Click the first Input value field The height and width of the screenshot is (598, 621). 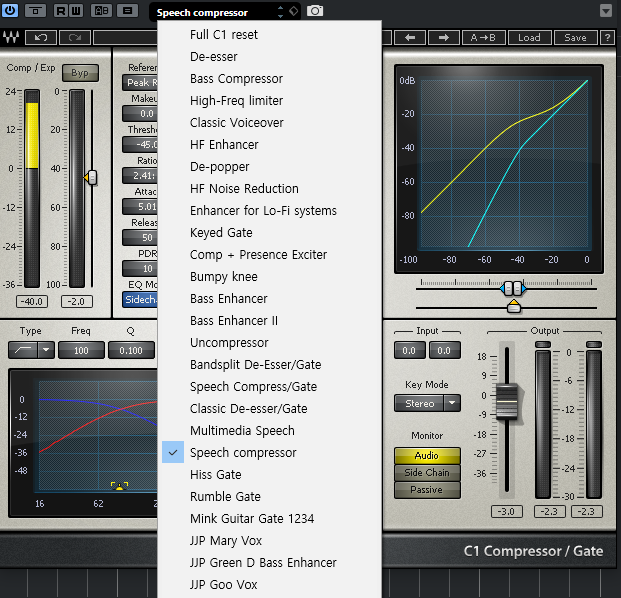tap(408, 351)
